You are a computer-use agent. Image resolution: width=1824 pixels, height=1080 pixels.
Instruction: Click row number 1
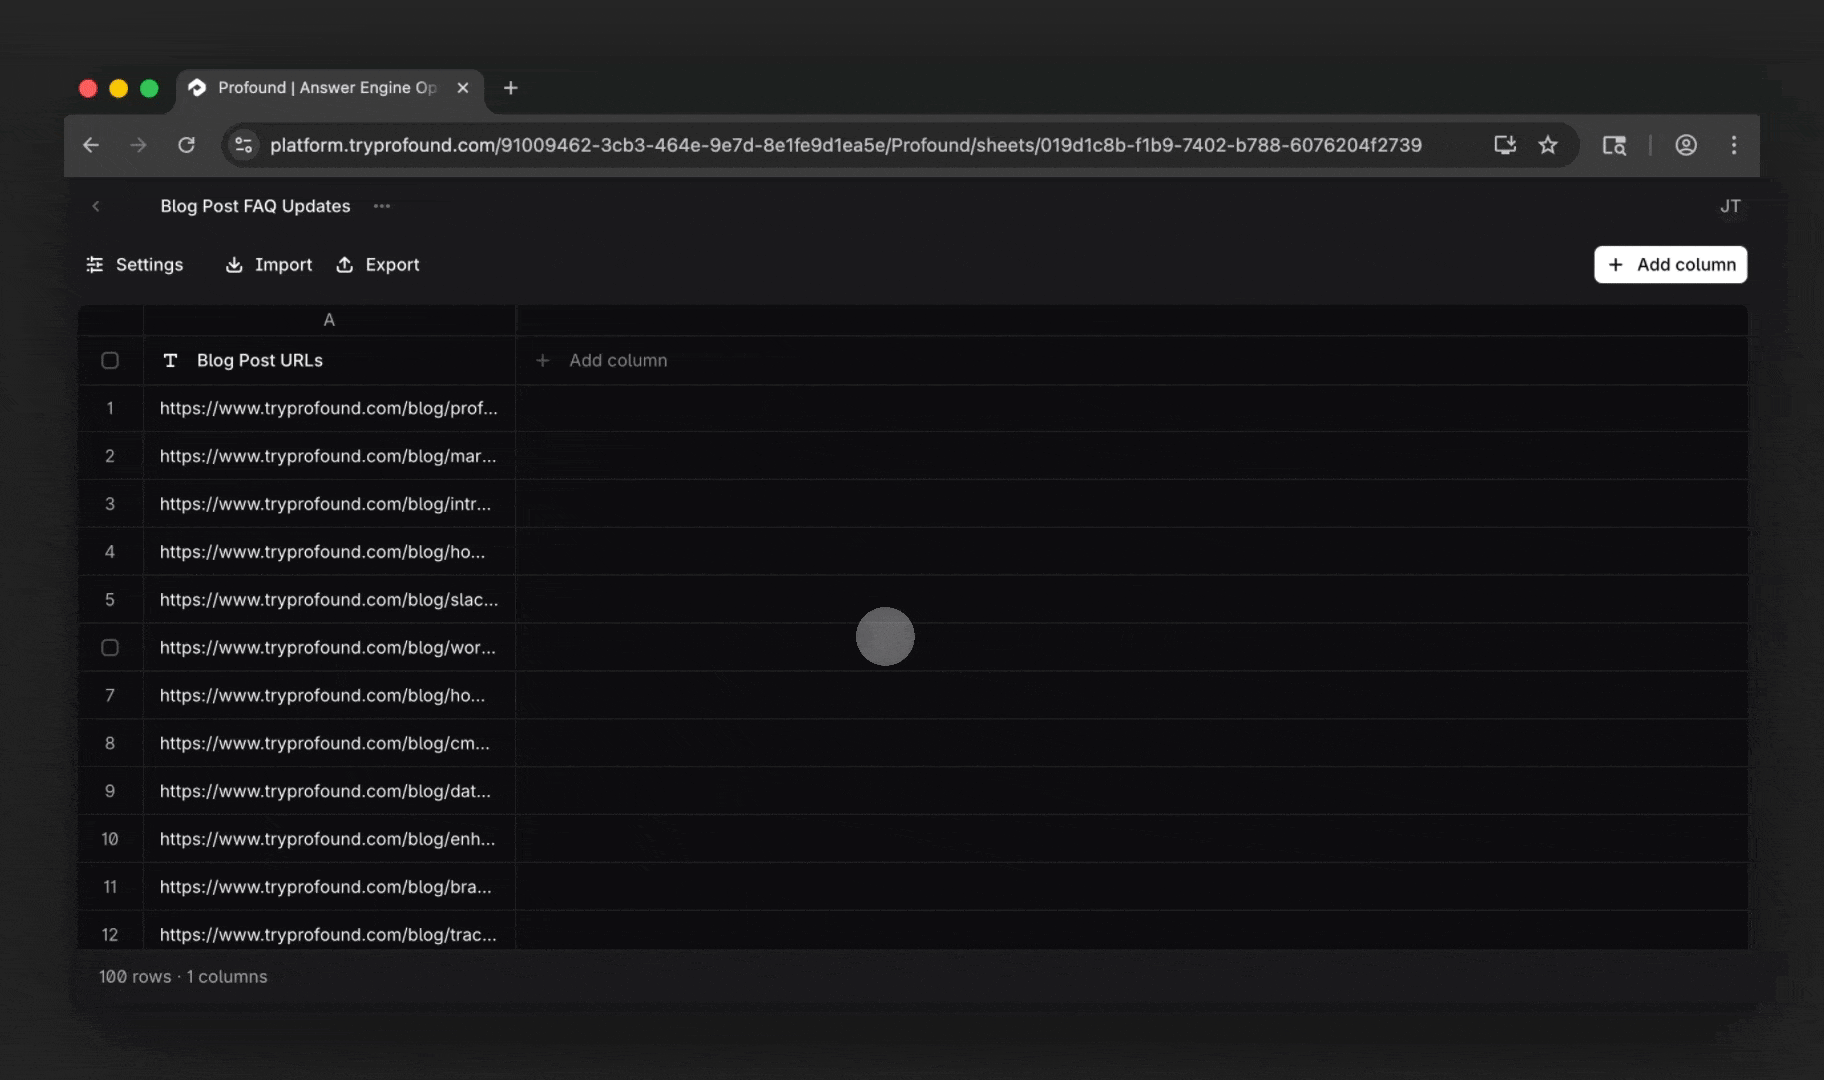[x=110, y=408]
